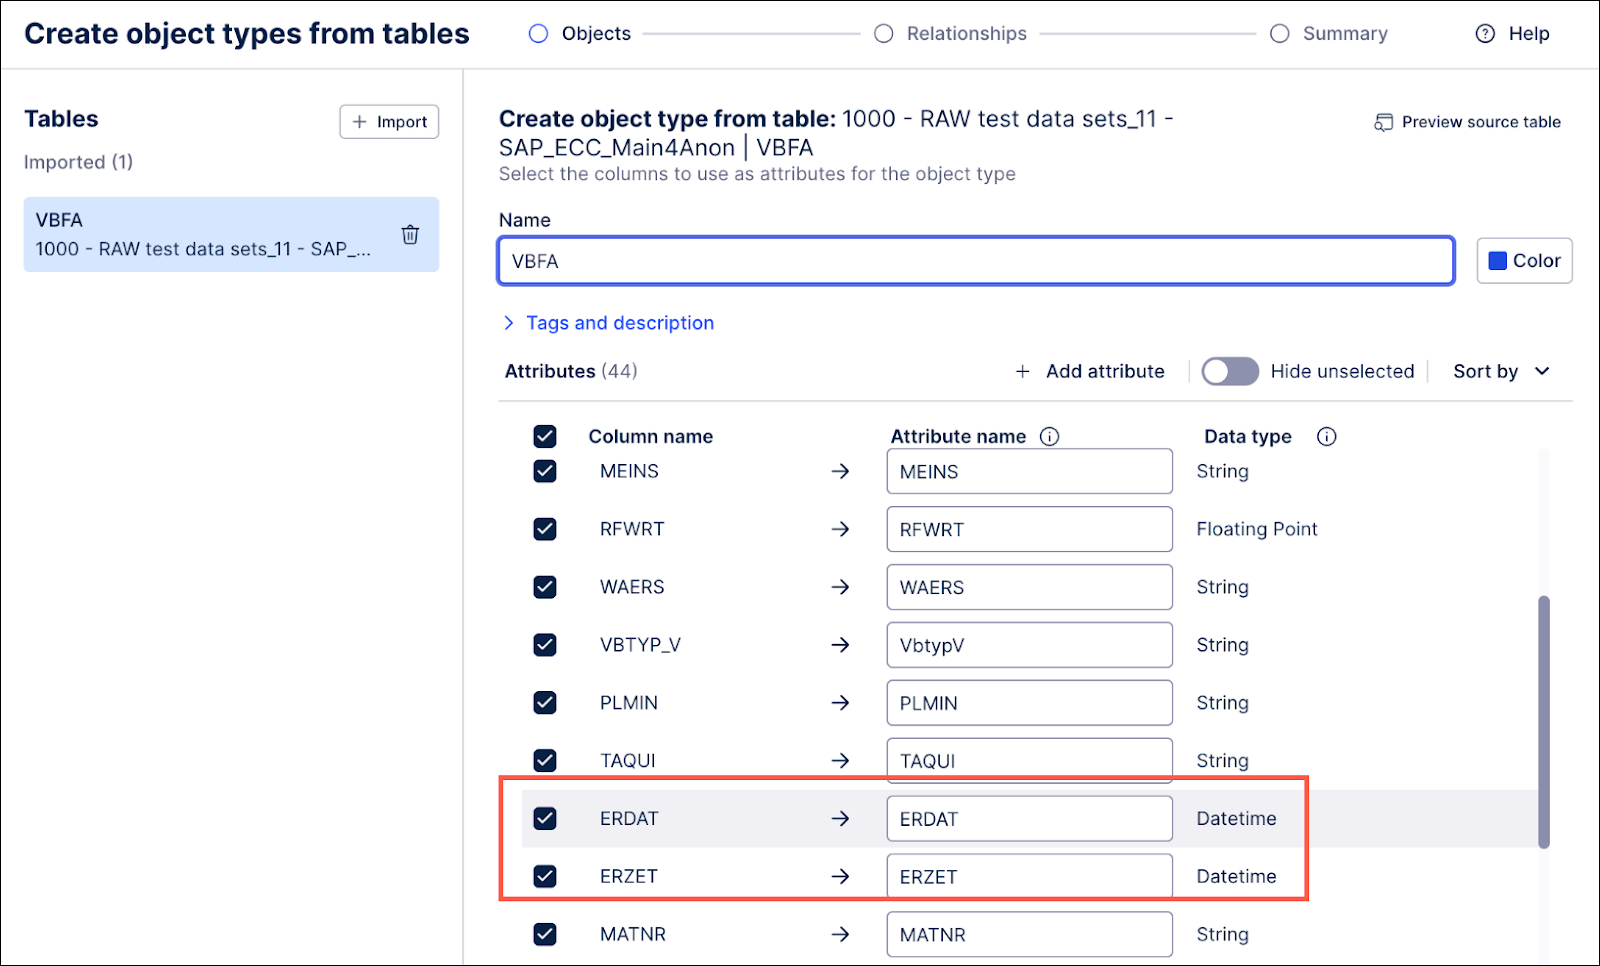This screenshot has width=1600, height=966.
Task: Open the Color picker button
Action: (1524, 261)
